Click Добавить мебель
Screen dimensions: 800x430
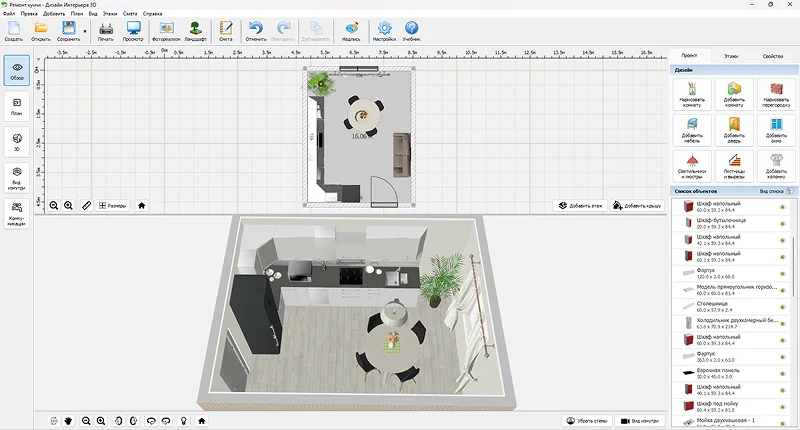tap(692, 130)
